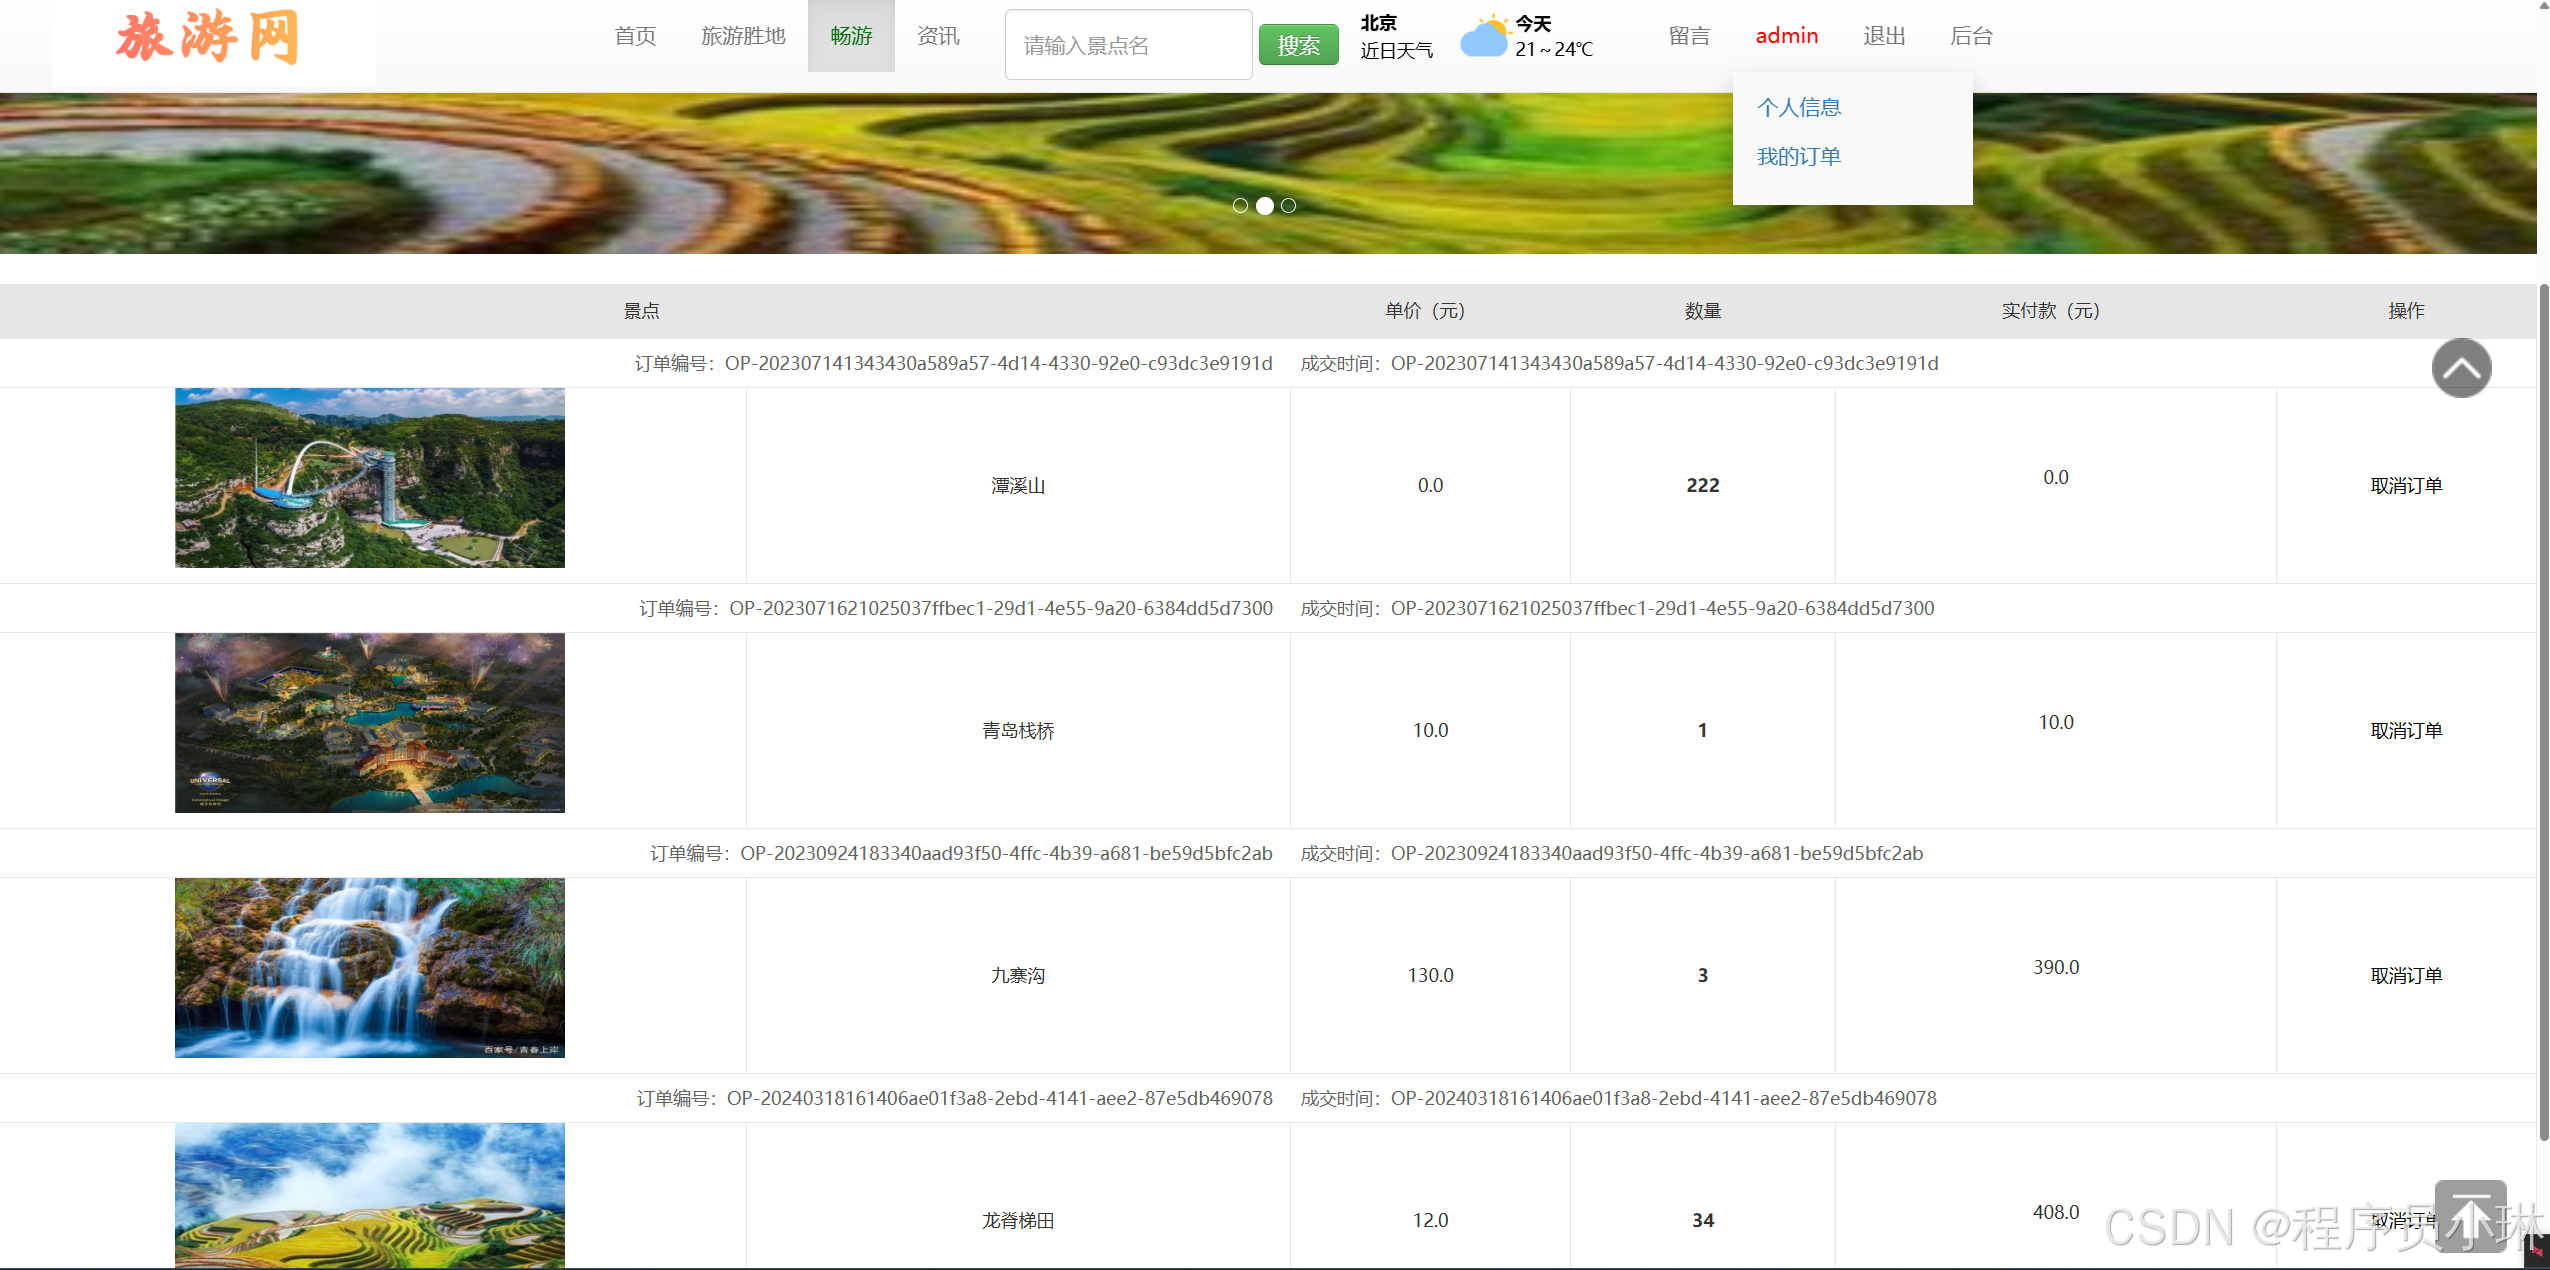The width and height of the screenshot is (2550, 1270).
Task: Go to the 旅游胜地 nav tab
Action: pyautogui.click(x=743, y=36)
